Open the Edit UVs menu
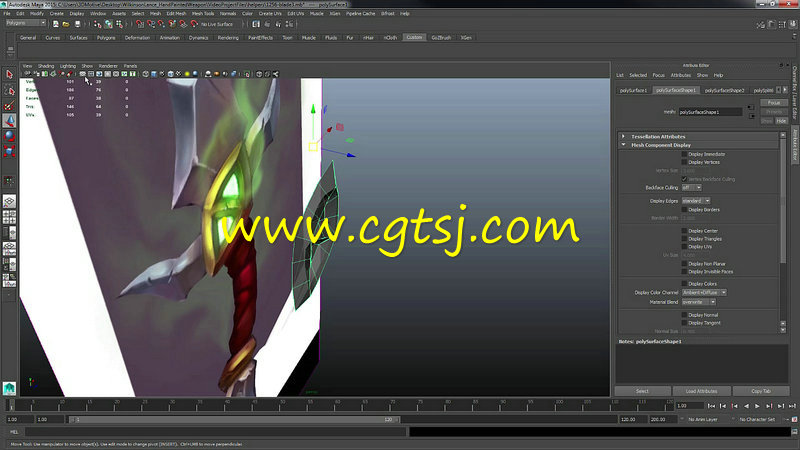Image resolution: width=800 pixels, height=450 pixels. tap(295, 14)
